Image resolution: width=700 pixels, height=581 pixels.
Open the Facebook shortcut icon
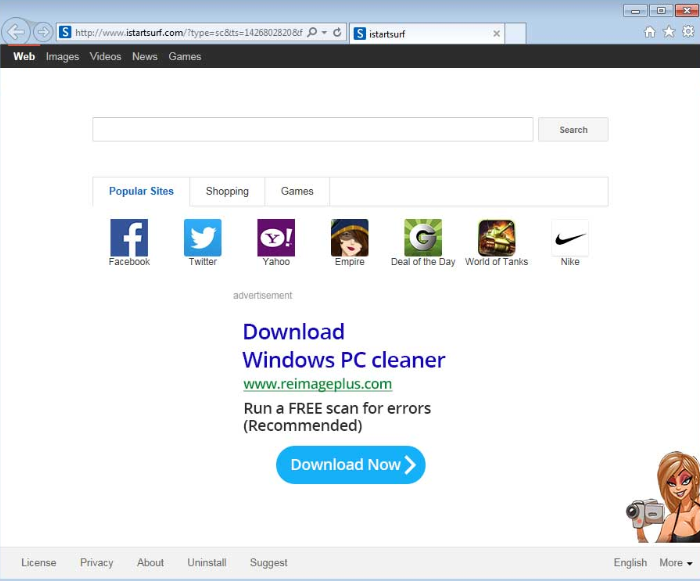[129, 238]
